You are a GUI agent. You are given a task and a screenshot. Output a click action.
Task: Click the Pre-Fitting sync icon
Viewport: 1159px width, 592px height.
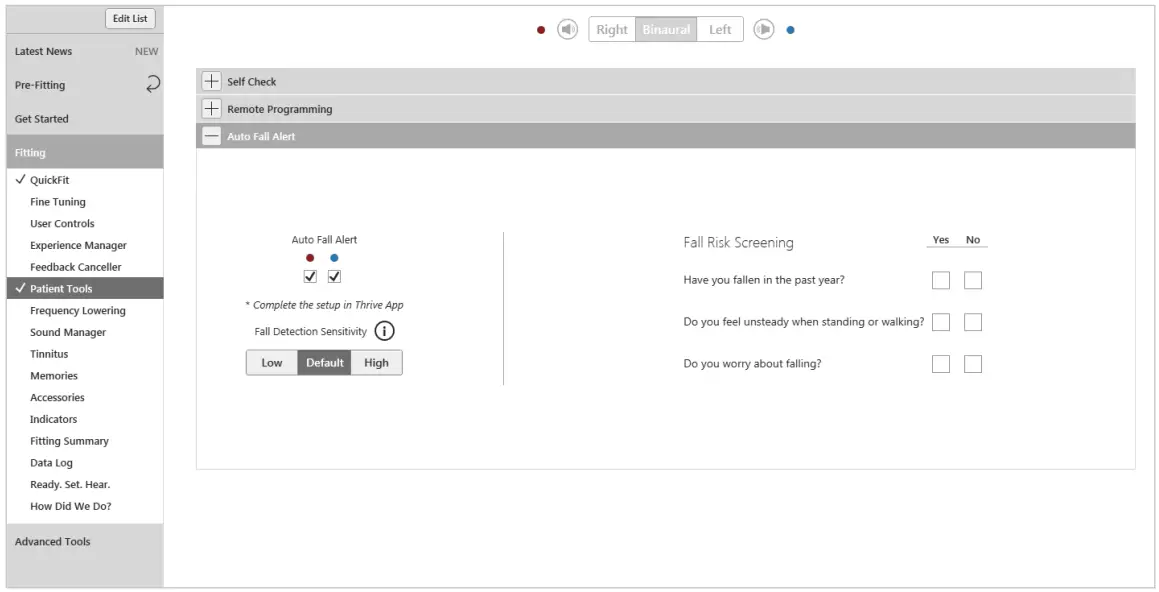coord(152,84)
